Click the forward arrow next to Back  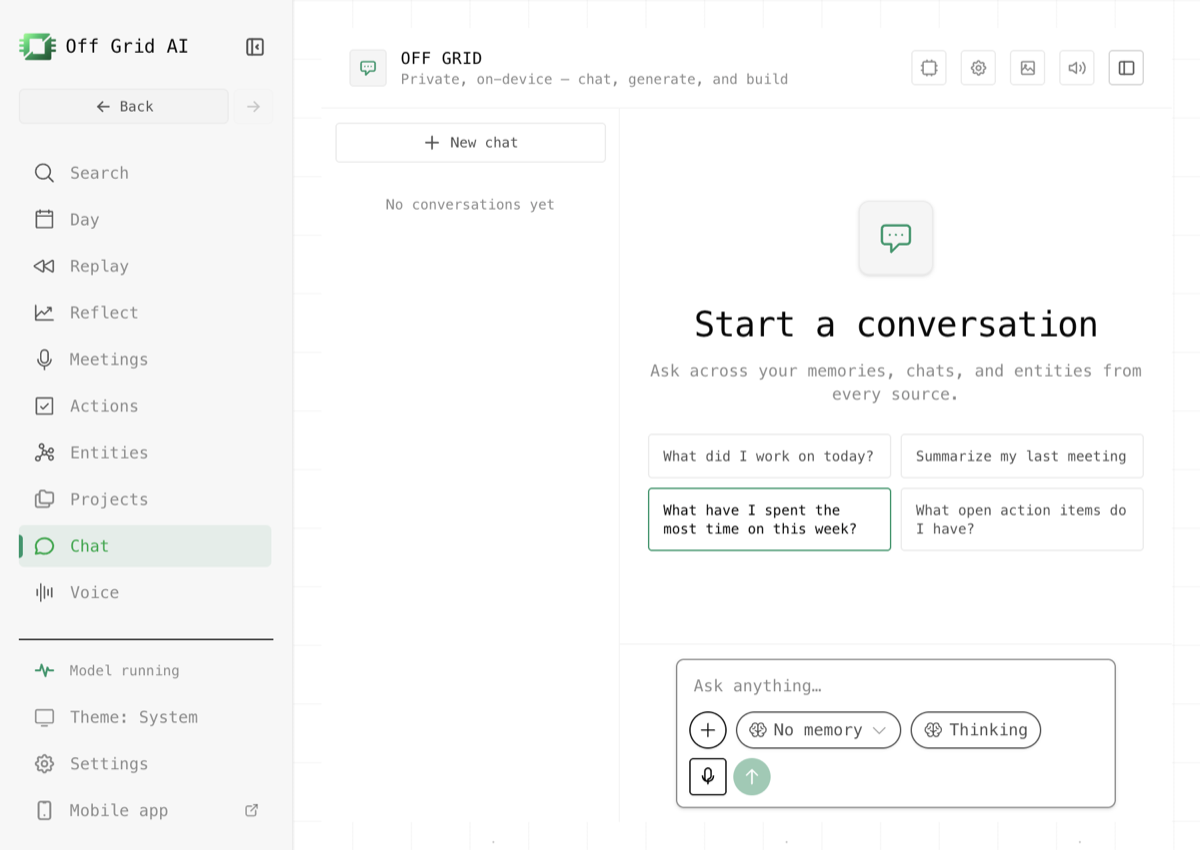pos(254,107)
